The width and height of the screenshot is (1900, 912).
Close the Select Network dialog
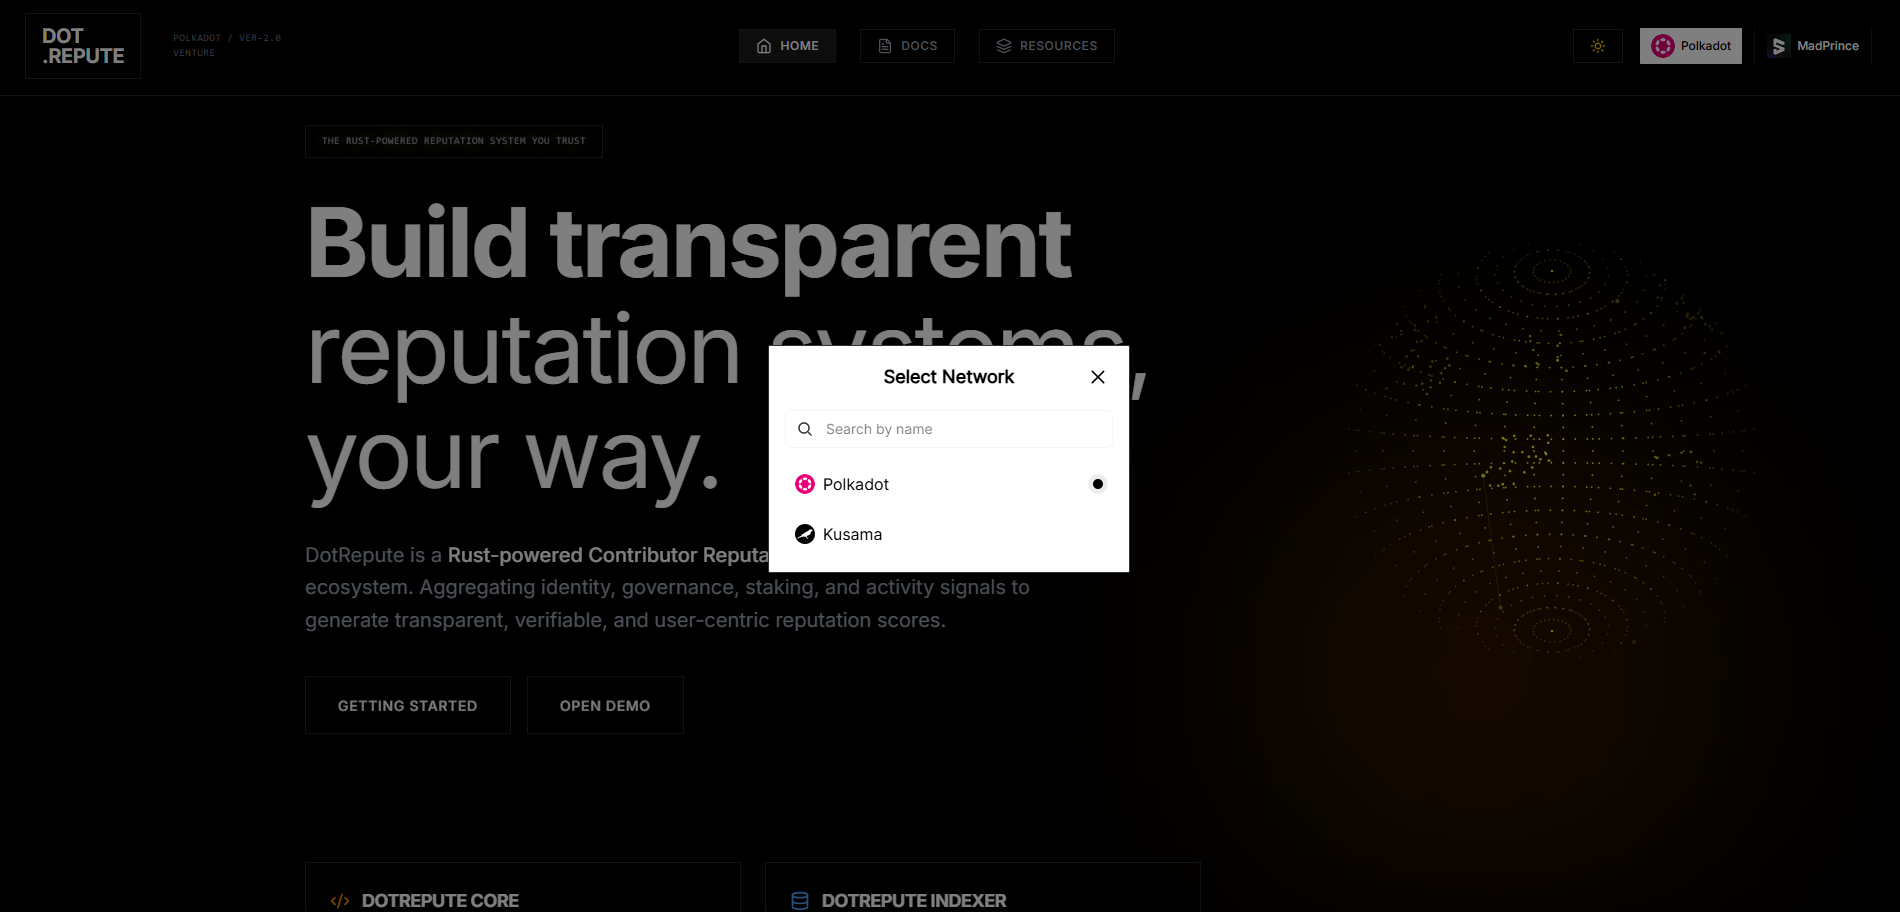pos(1097,377)
